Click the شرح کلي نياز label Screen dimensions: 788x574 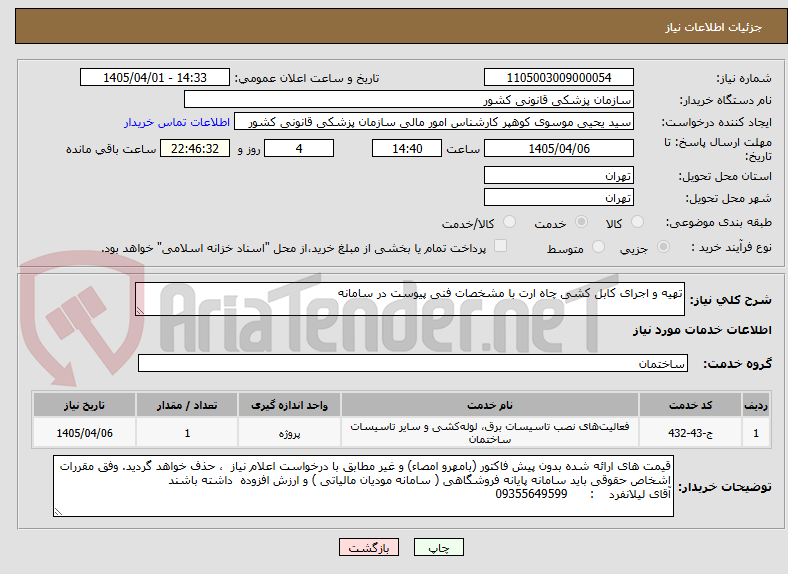pyautogui.click(x=730, y=300)
